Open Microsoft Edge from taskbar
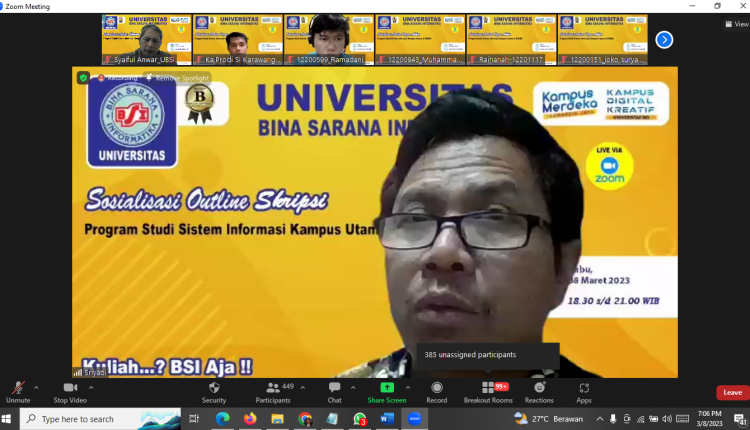Viewport: 750px width, 430px height. point(222,419)
